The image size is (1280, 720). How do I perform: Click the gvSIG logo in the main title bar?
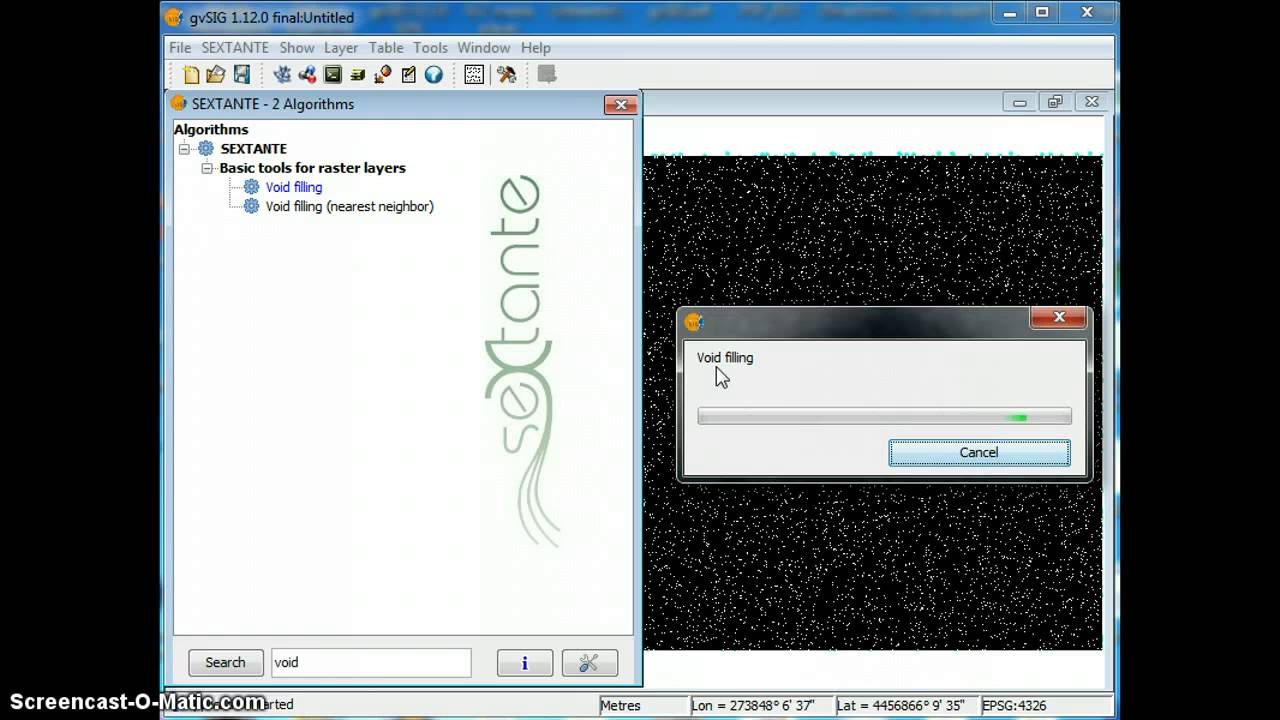tap(175, 17)
